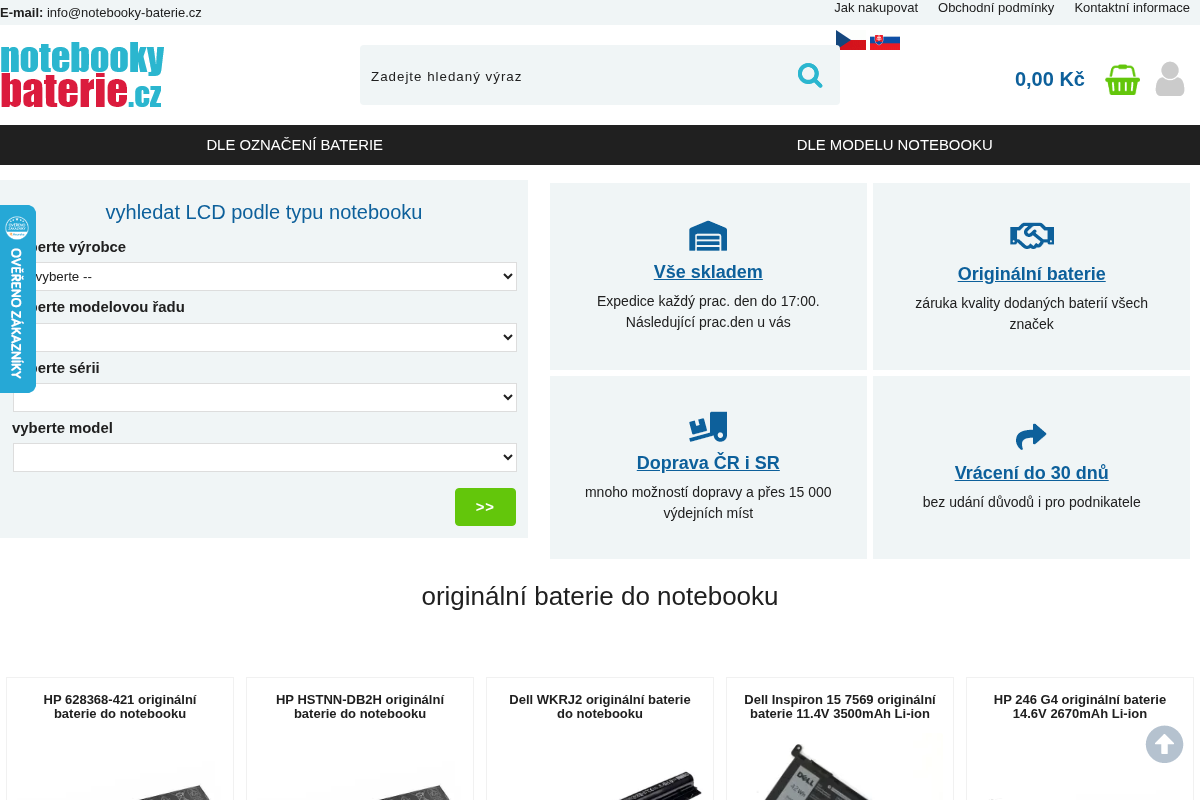This screenshot has width=1200, height=800.
Task: Open the vyberte výrobce dropdown
Action: tap(265, 276)
